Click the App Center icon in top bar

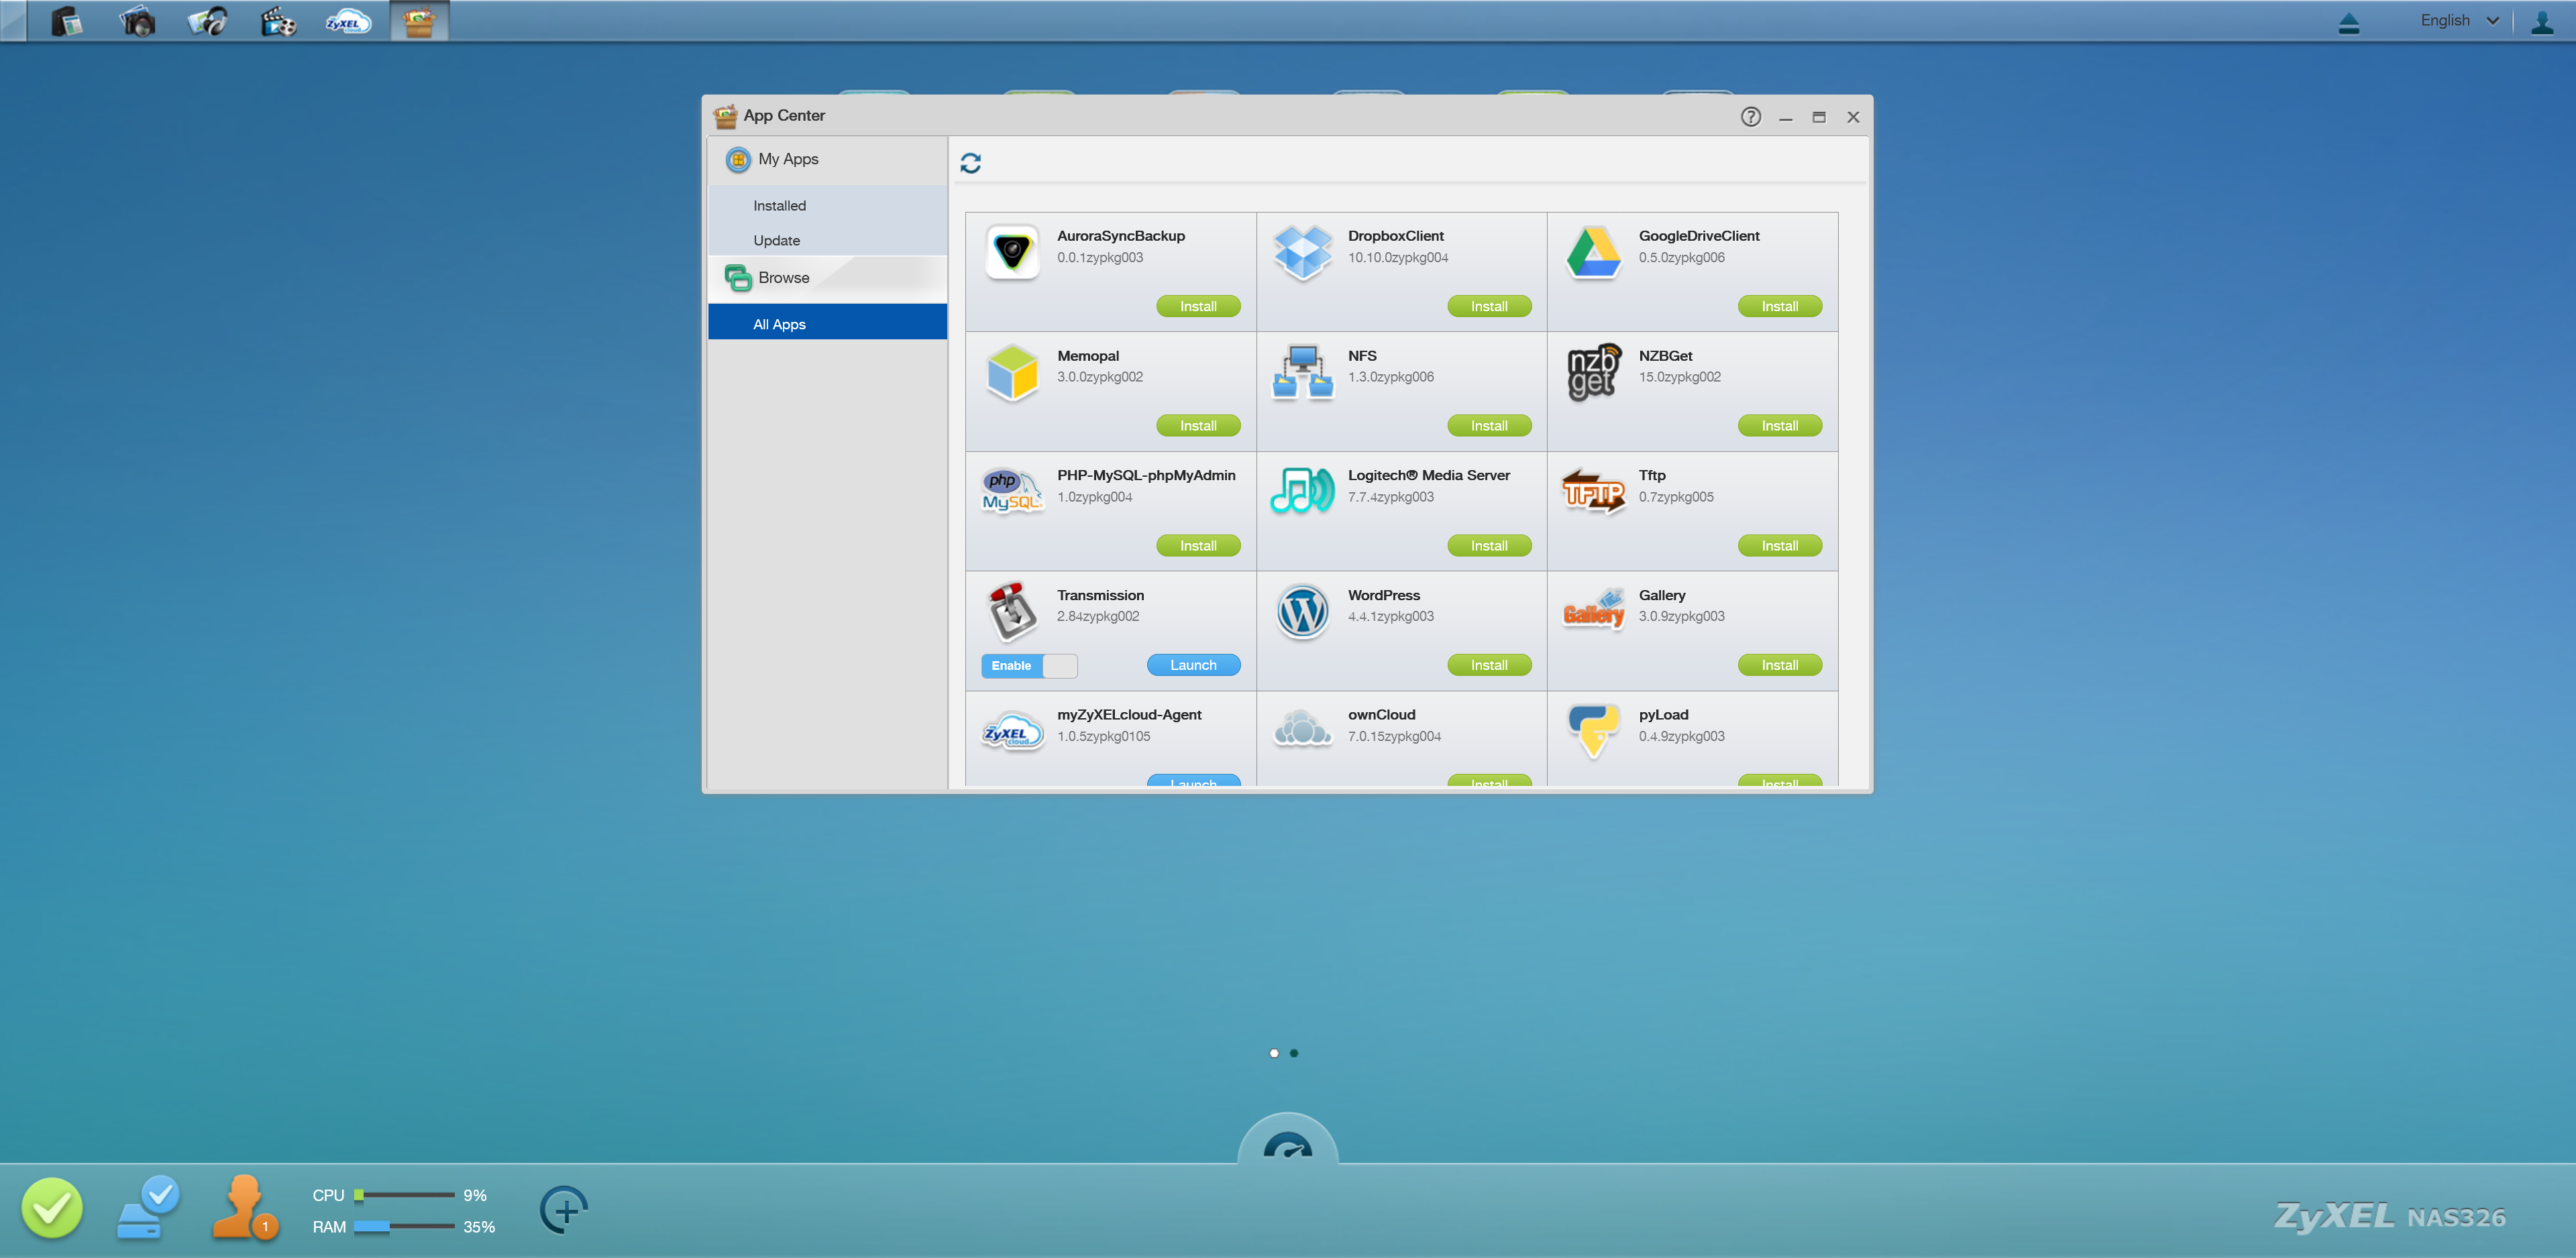(x=419, y=21)
